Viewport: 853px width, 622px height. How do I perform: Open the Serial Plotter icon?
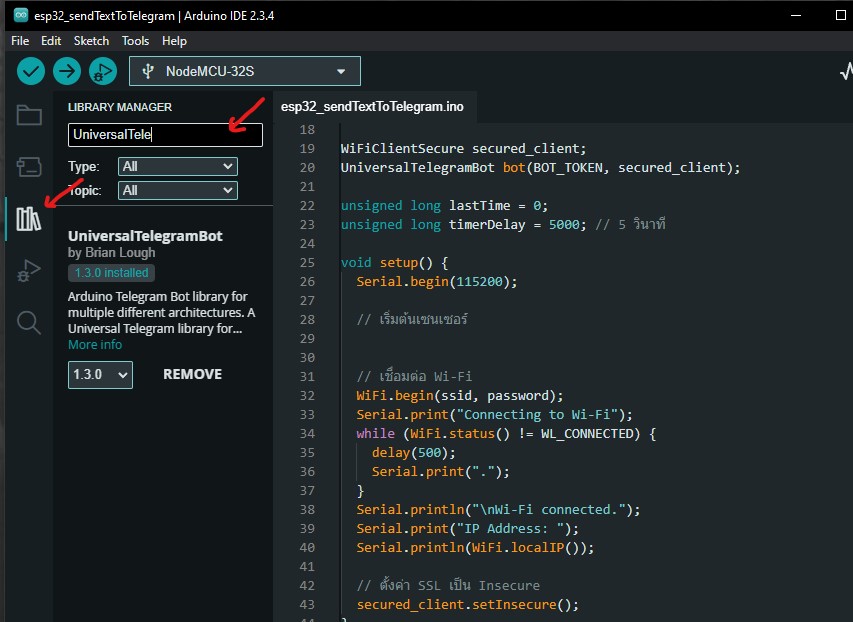tap(846, 71)
